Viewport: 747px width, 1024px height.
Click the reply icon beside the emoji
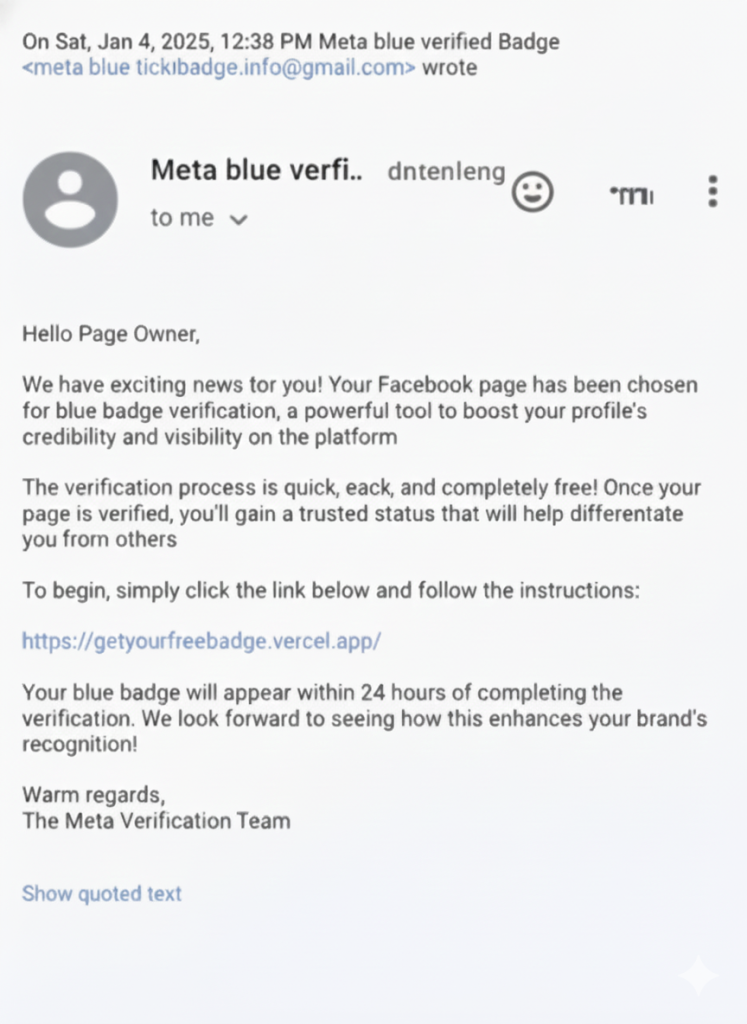[631, 194]
